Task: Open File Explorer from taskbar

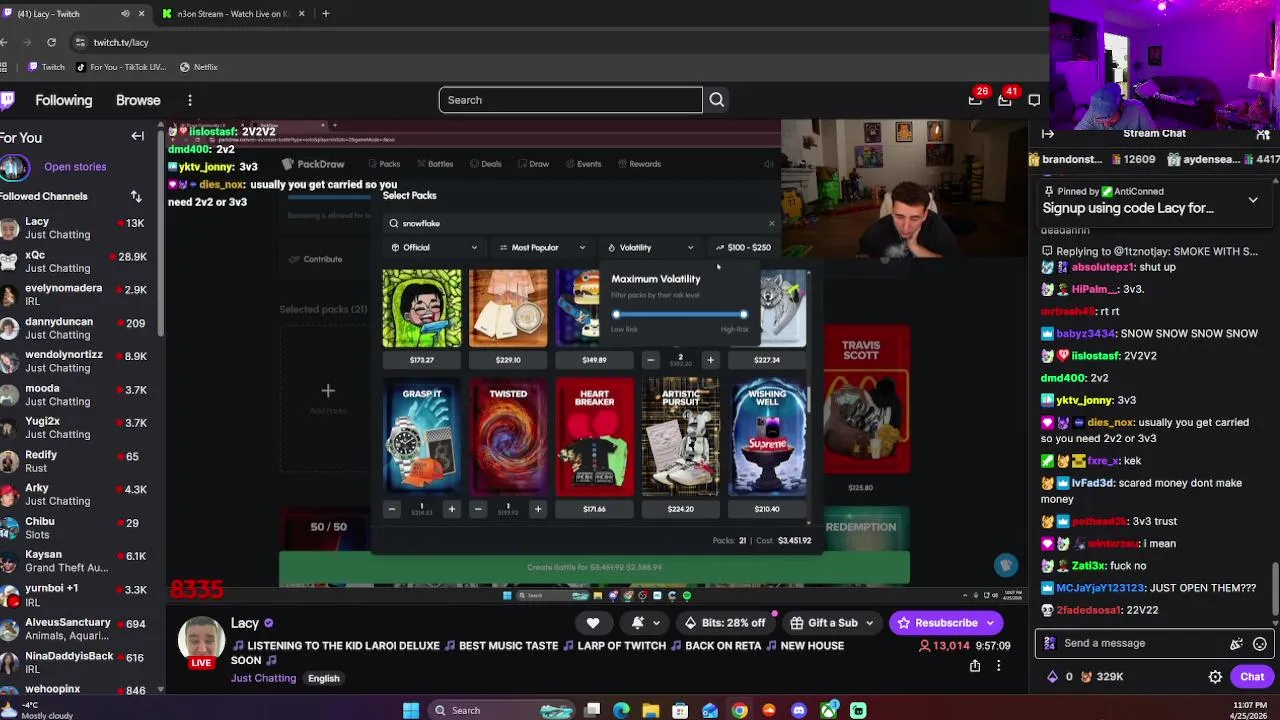Action: (x=651, y=710)
